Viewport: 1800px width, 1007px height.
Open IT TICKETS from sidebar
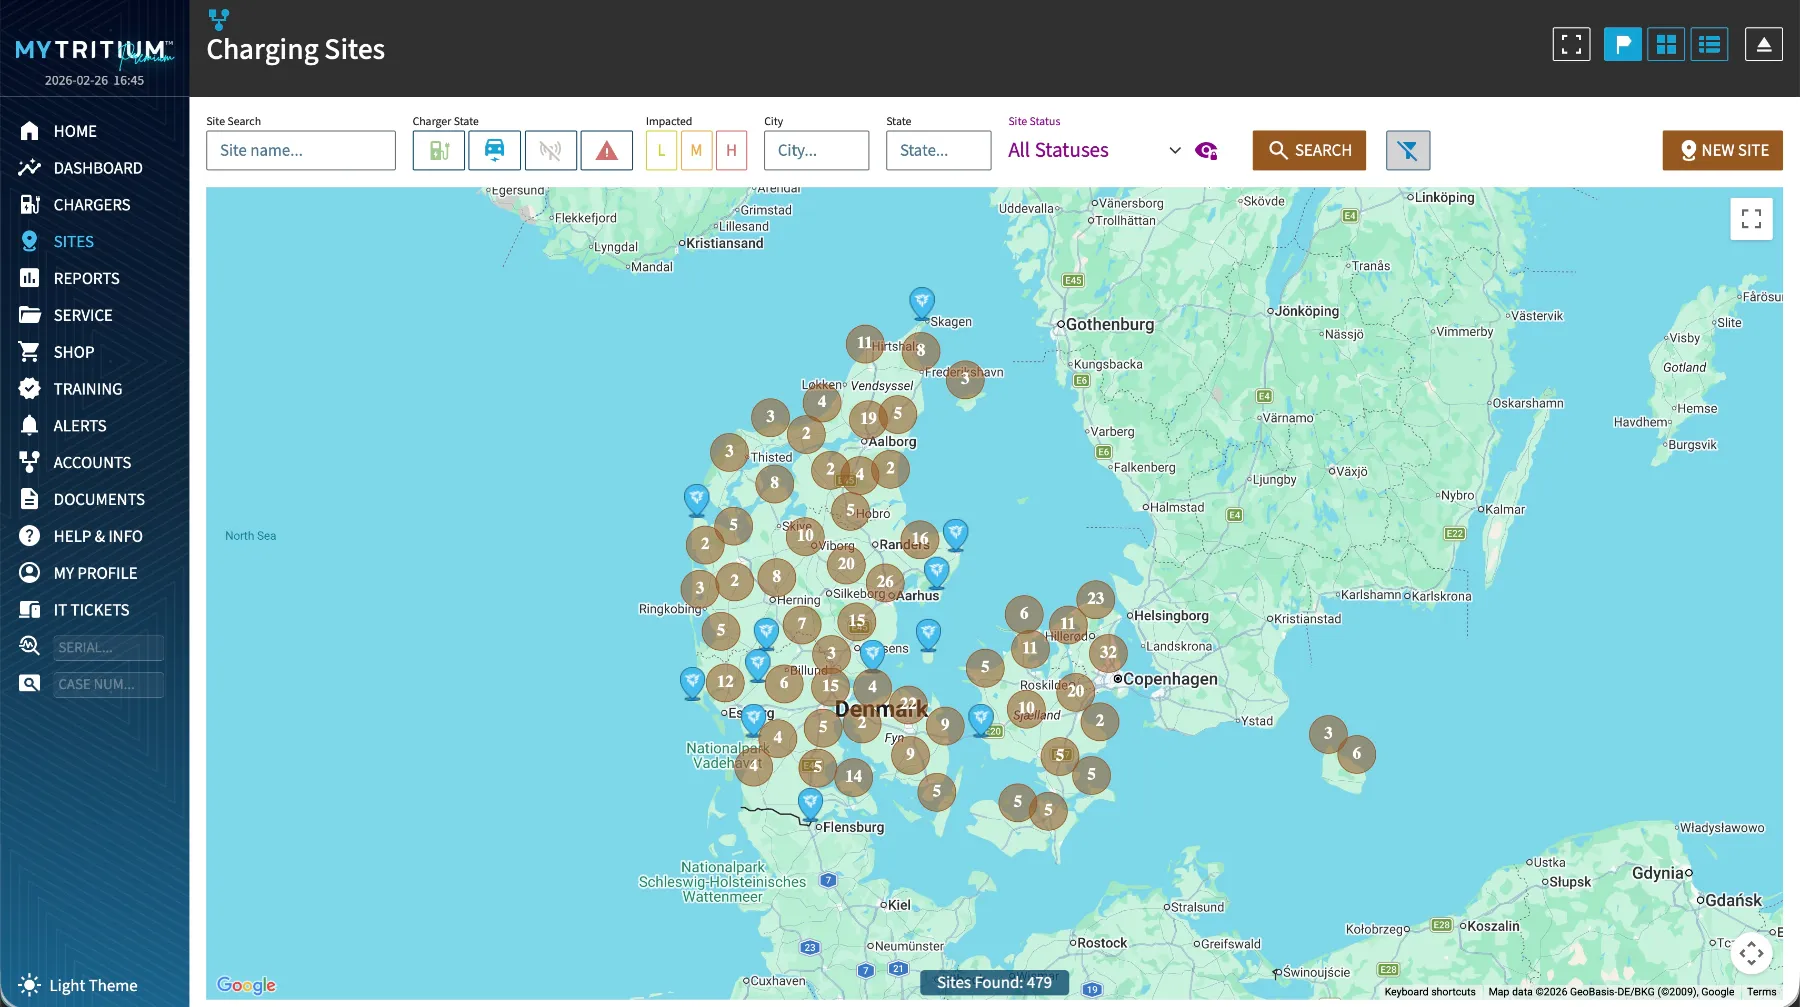point(91,610)
